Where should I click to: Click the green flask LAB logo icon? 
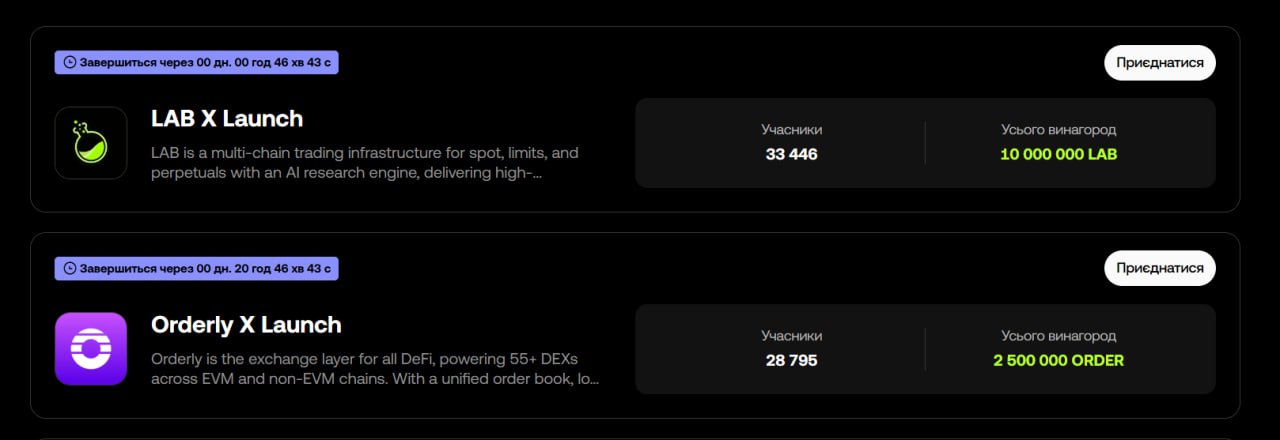coord(91,143)
